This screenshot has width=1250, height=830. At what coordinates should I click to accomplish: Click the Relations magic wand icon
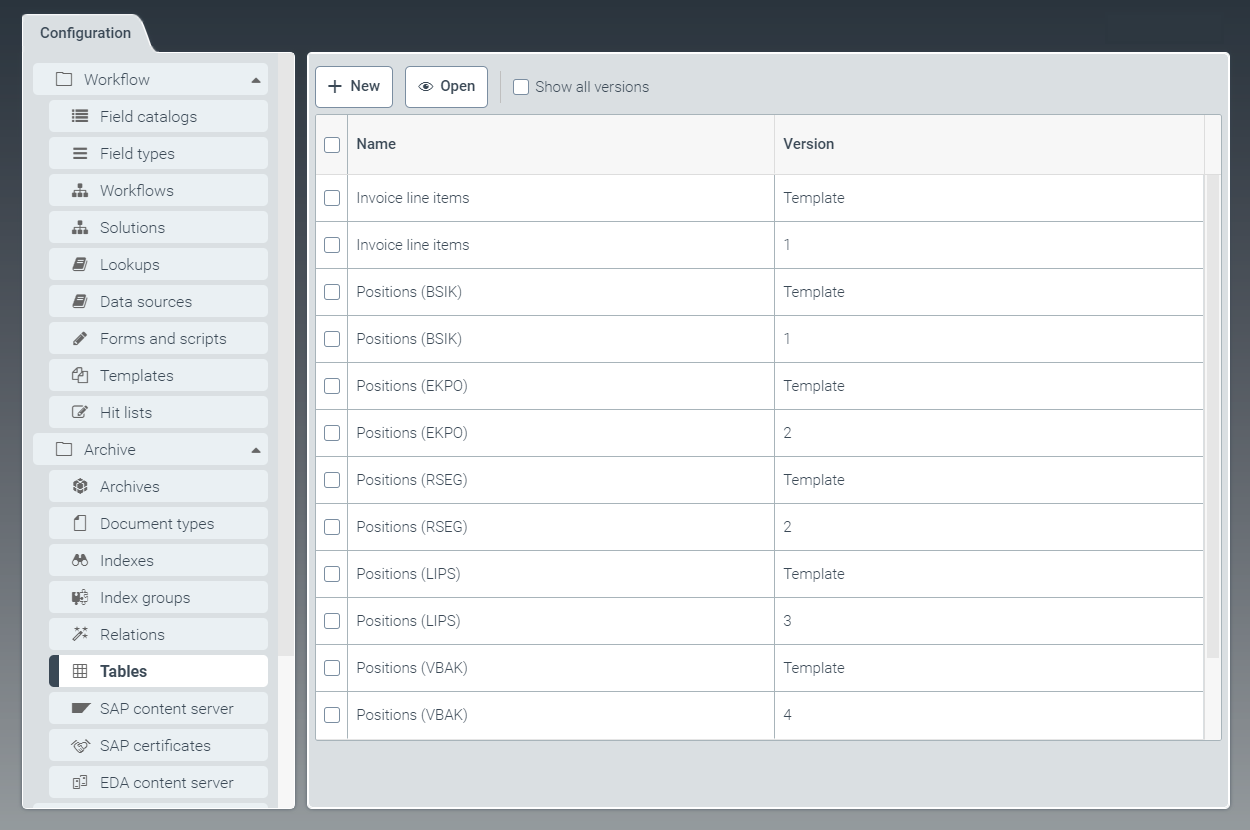pyautogui.click(x=80, y=635)
